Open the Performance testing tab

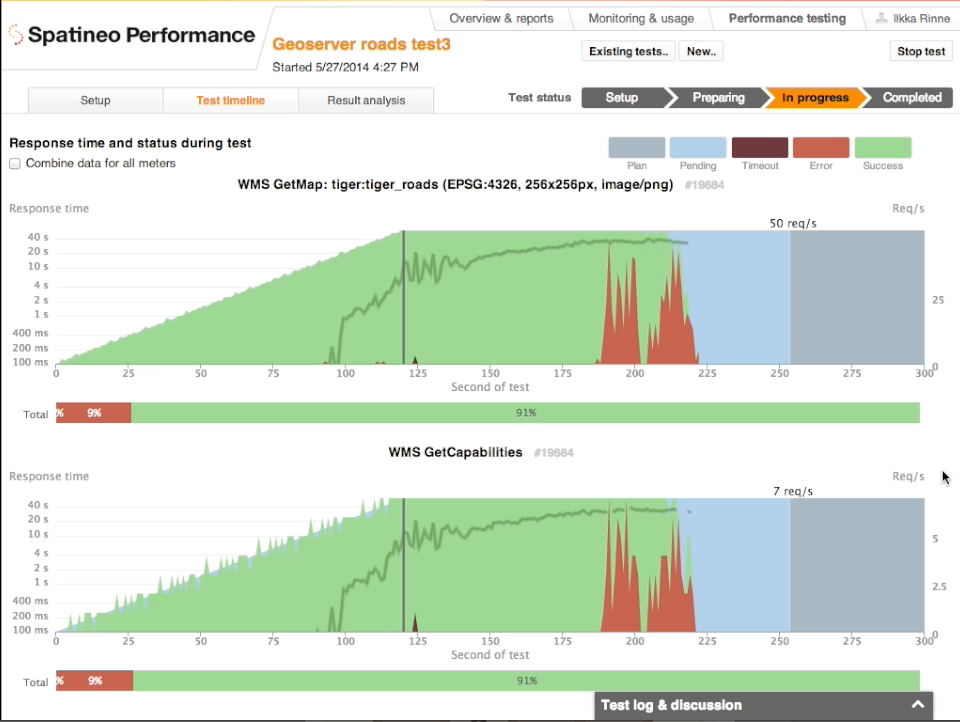click(787, 18)
